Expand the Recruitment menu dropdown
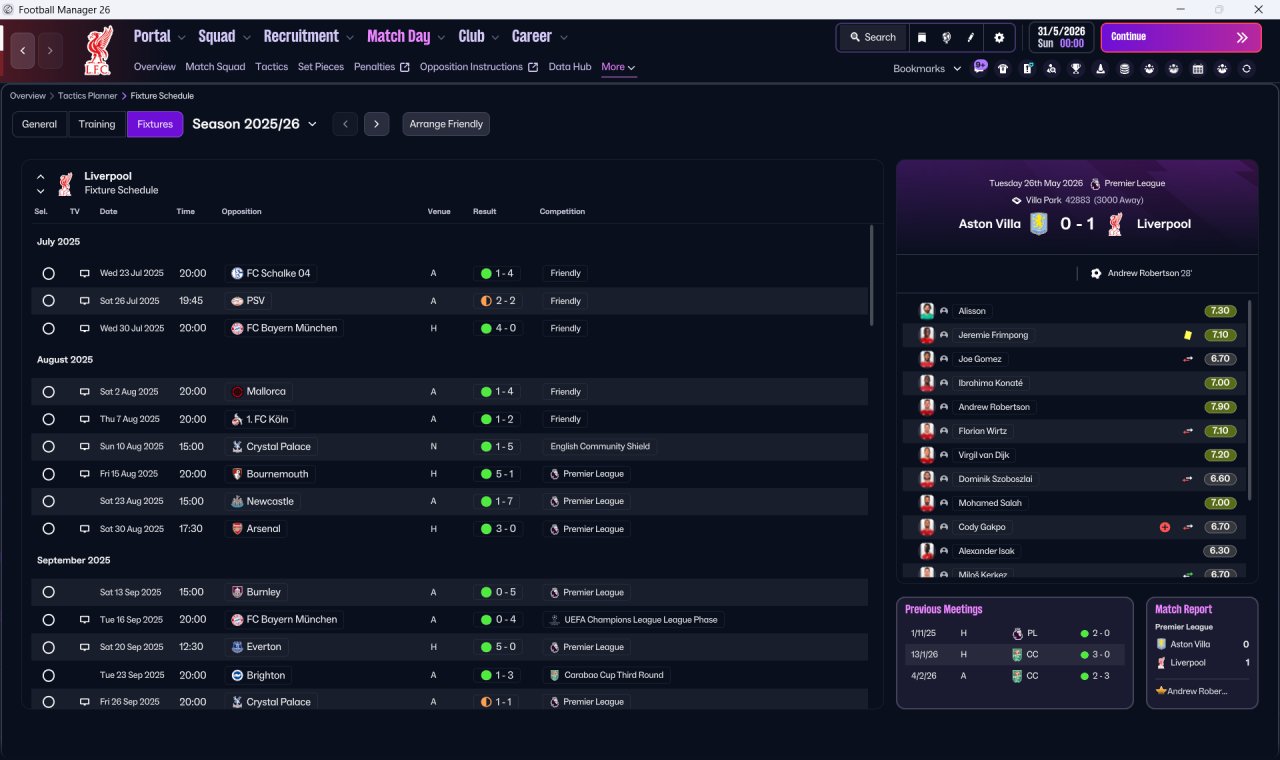 pyautogui.click(x=350, y=37)
